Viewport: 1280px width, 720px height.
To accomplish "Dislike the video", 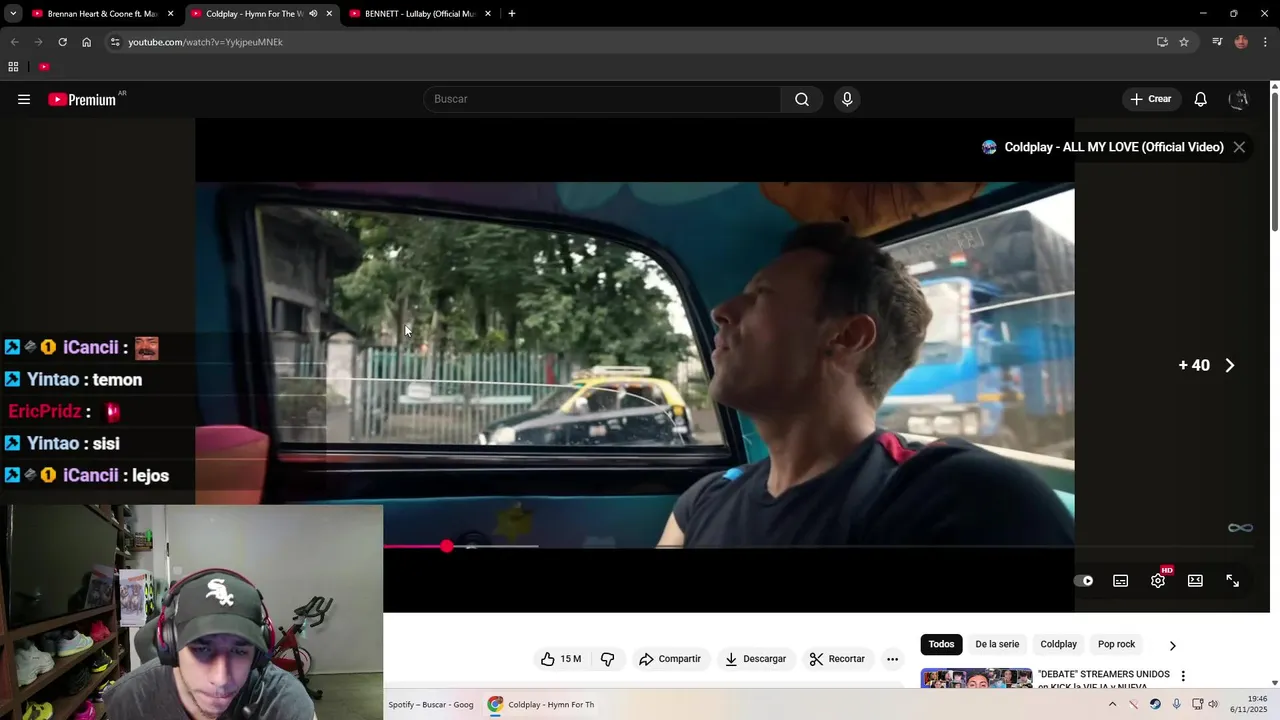I will point(607,659).
